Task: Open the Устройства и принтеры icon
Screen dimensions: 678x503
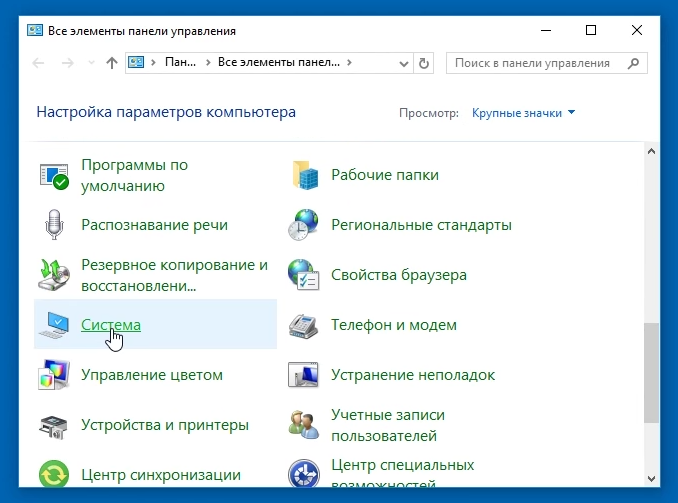Action: click(x=53, y=425)
